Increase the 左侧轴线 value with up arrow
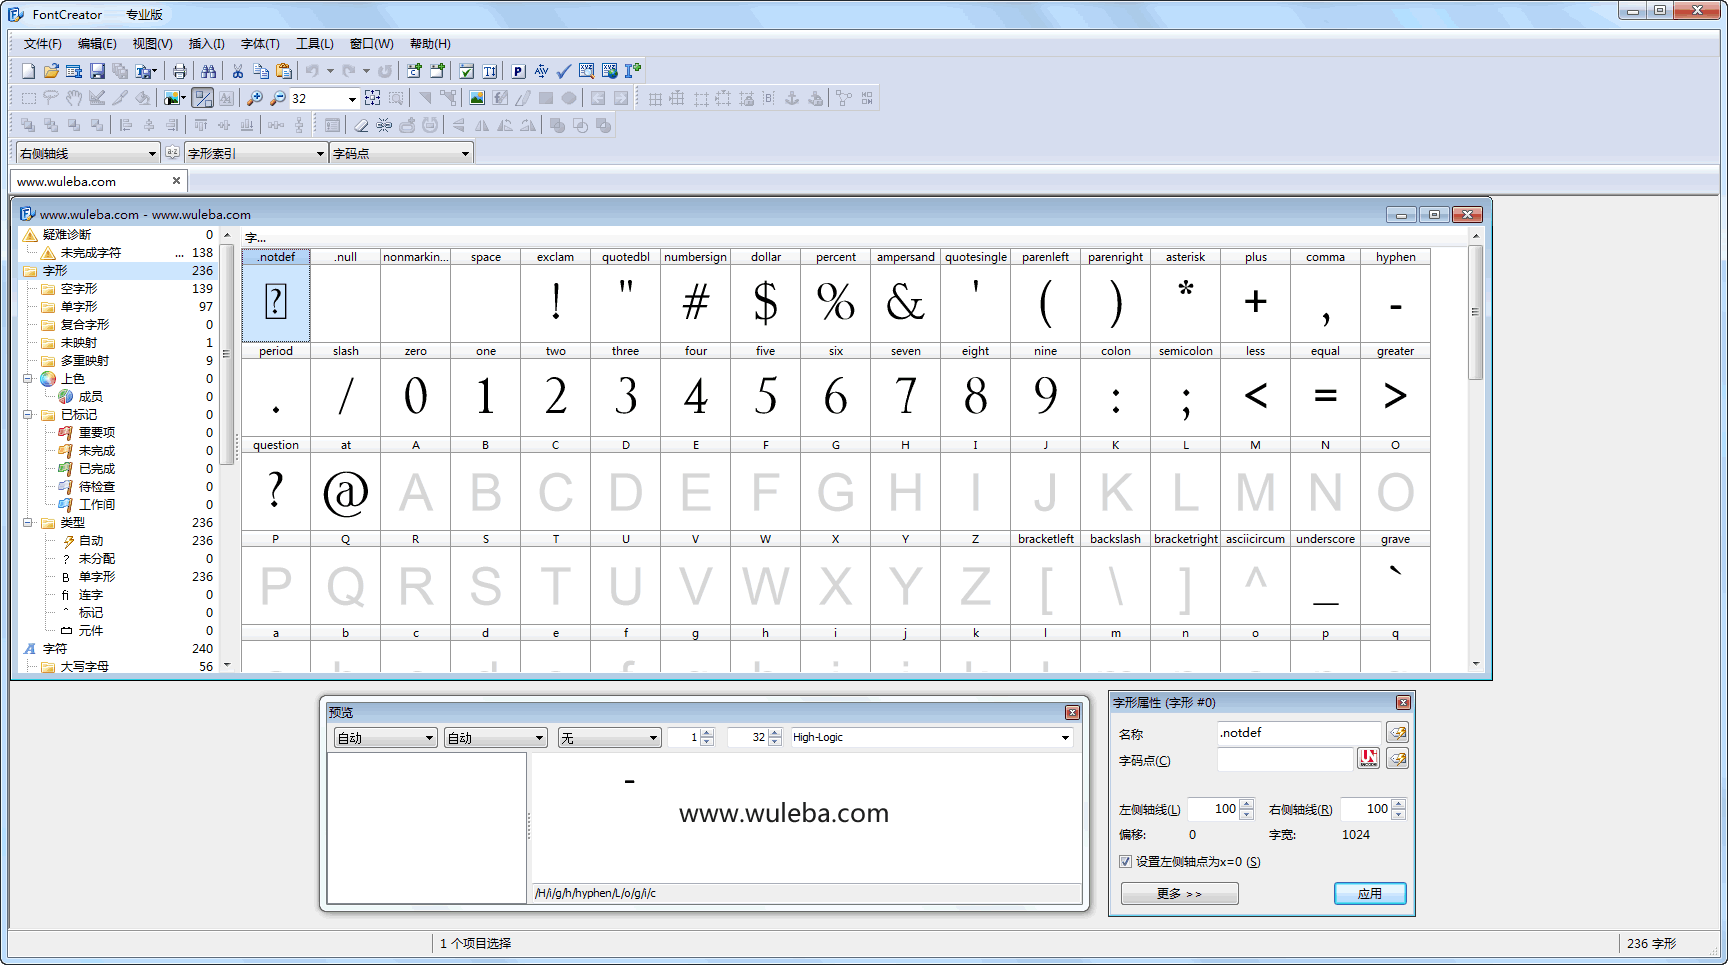The height and width of the screenshot is (965, 1728). [x=1246, y=804]
